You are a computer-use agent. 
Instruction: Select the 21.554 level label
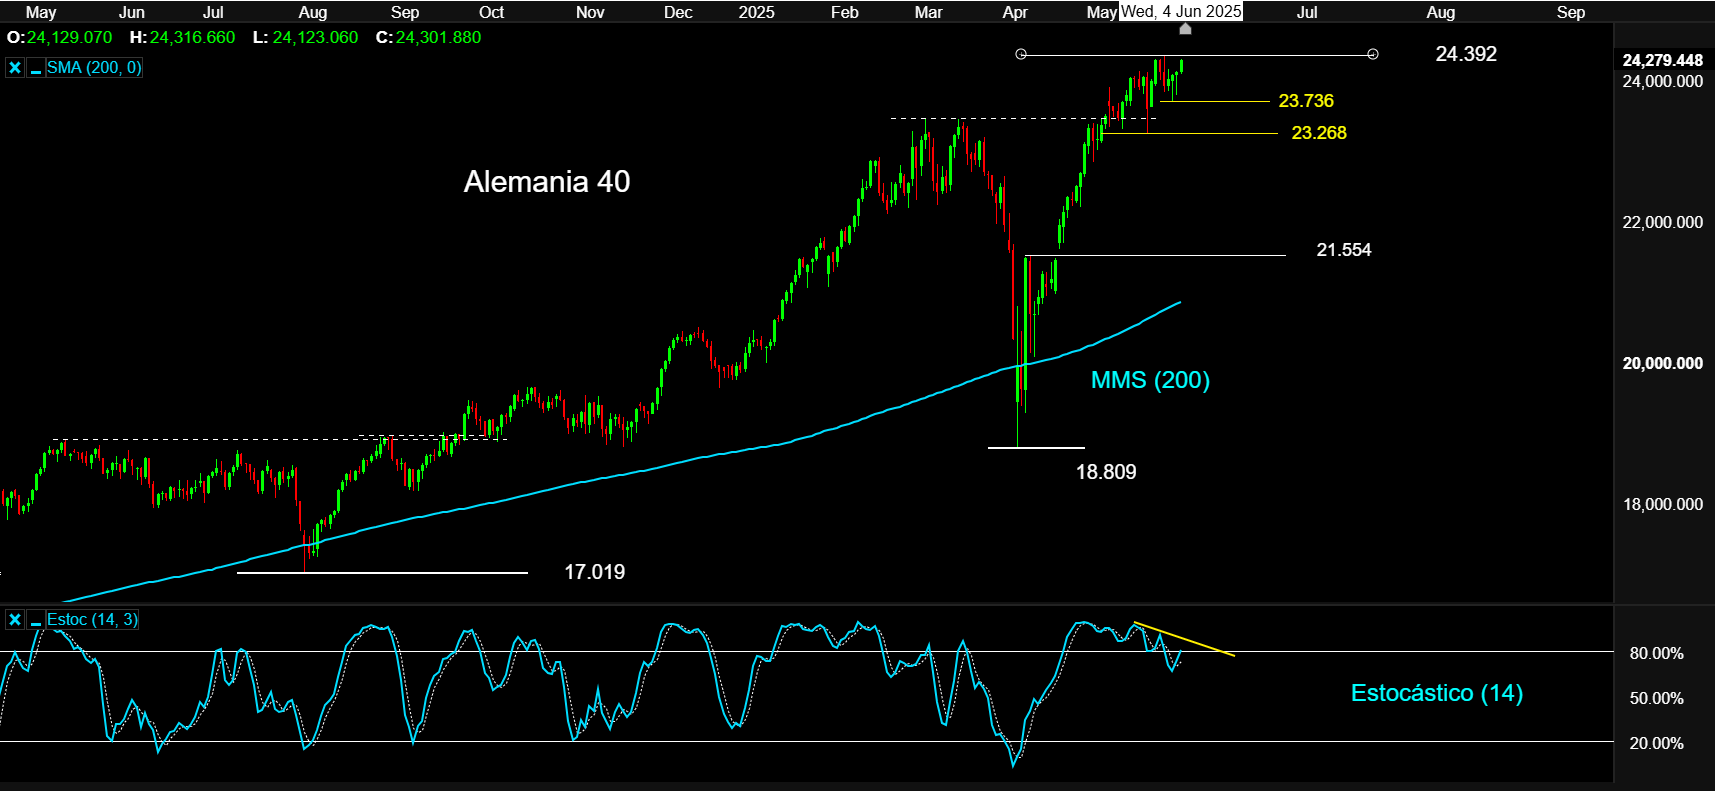coord(1344,250)
